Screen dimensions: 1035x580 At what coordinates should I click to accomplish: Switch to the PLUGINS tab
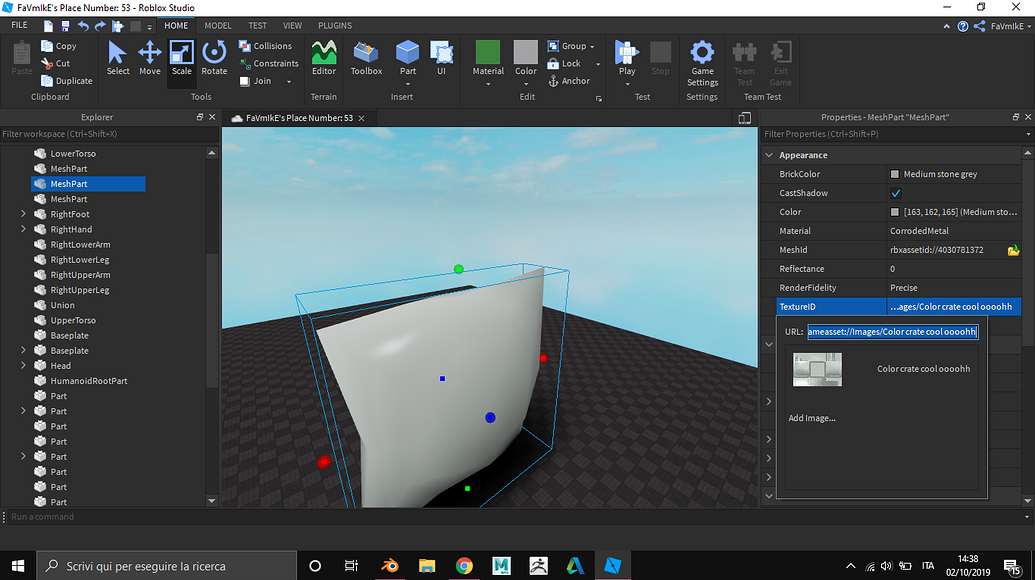coord(335,26)
